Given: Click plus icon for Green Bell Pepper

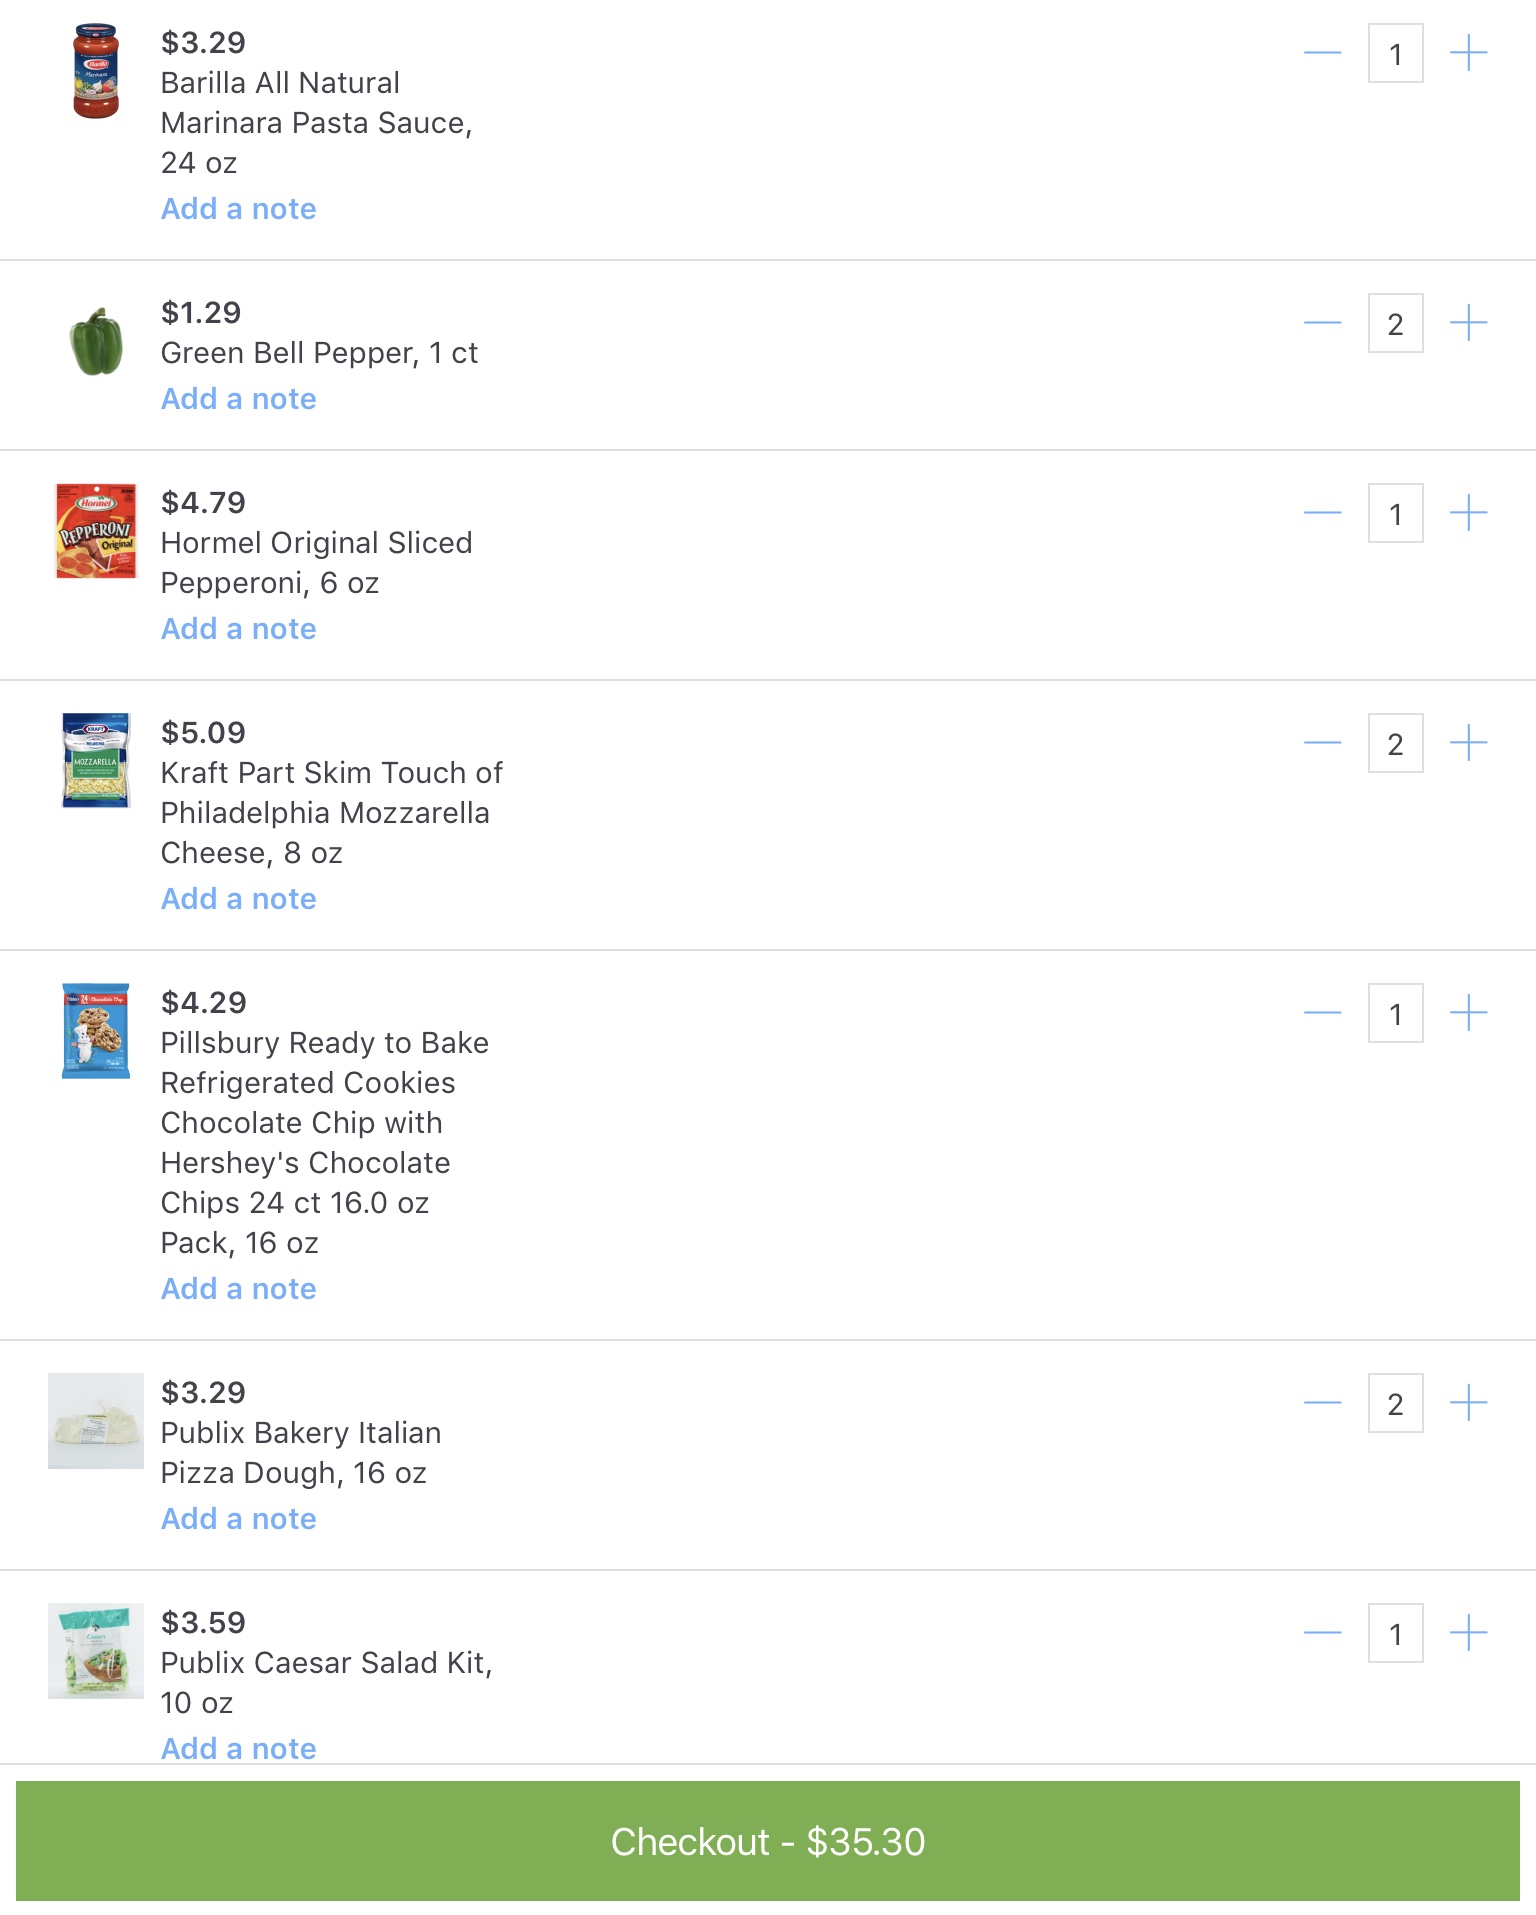Looking at the screenshot, I should [x=1468, y=323].
